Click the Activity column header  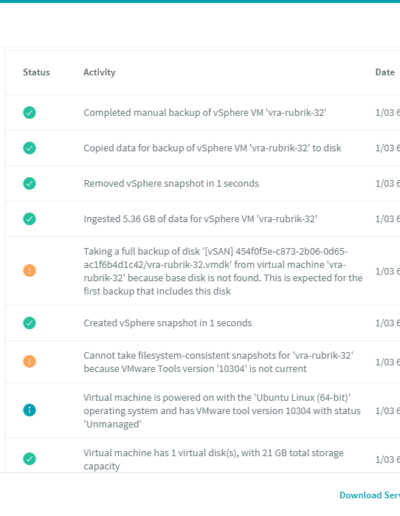click(x=99, y=72)
